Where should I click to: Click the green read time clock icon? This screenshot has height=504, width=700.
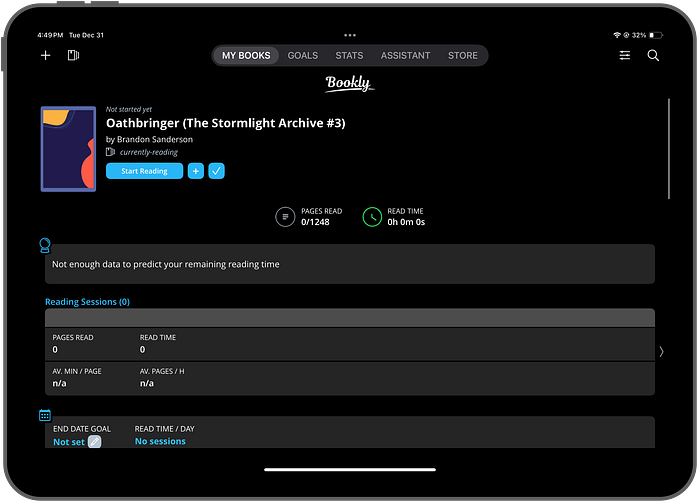(x=372, y=217)
